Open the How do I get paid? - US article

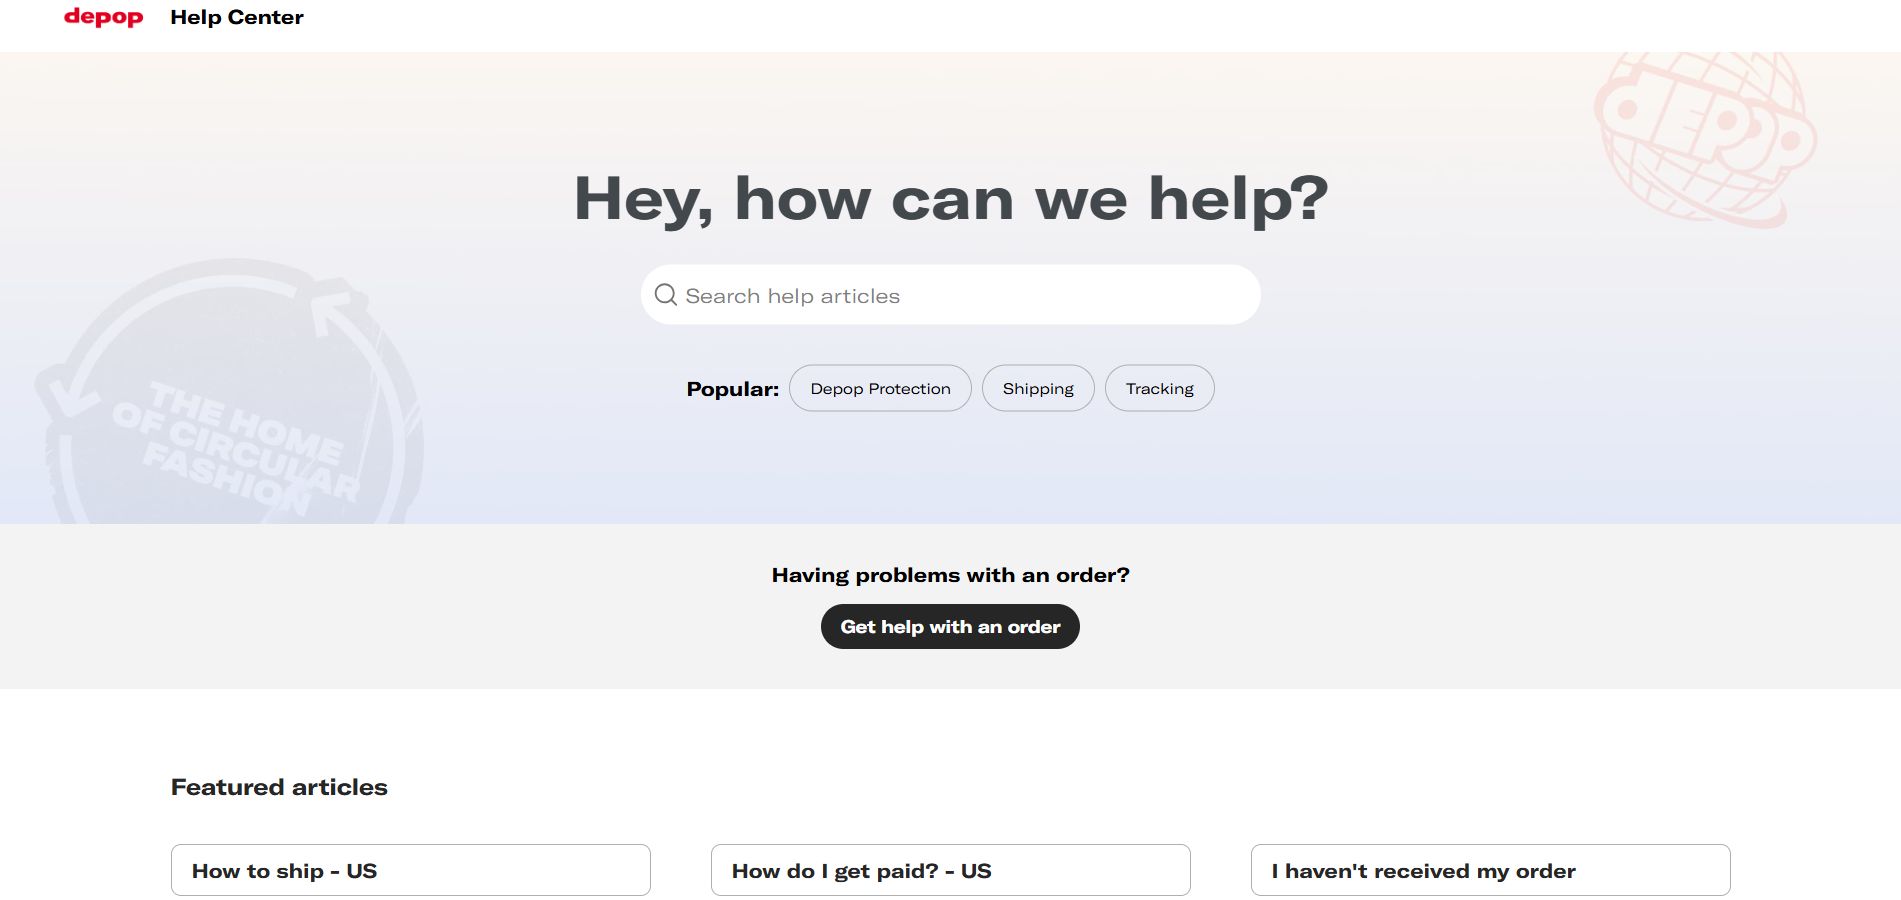coord(950,870)
